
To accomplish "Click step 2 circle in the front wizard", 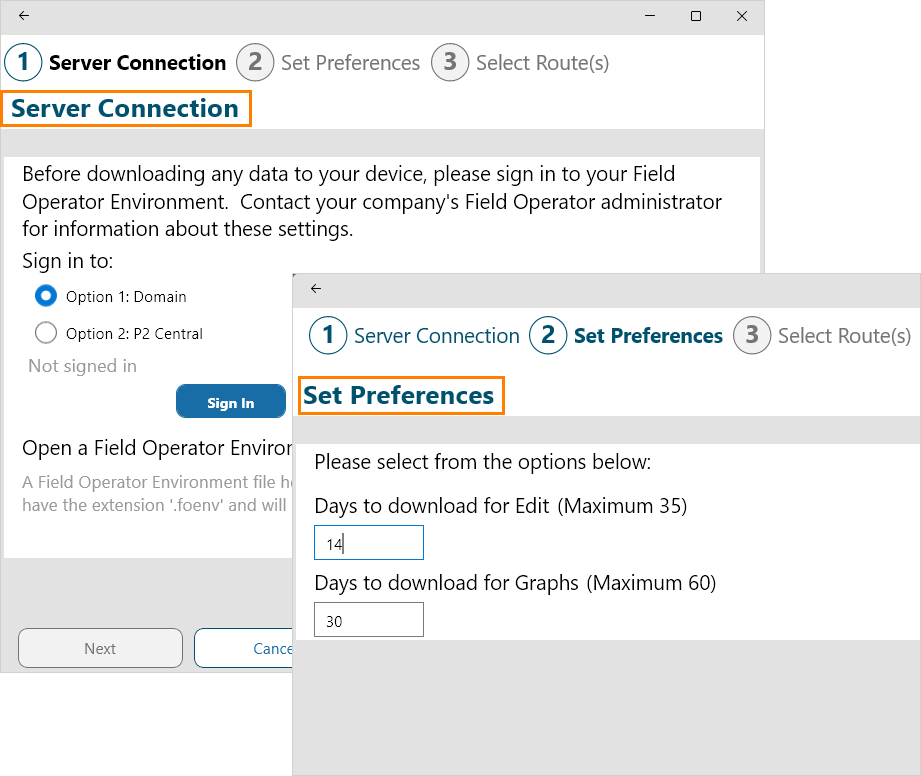I will pyautogui.click(x=548, y=336).
